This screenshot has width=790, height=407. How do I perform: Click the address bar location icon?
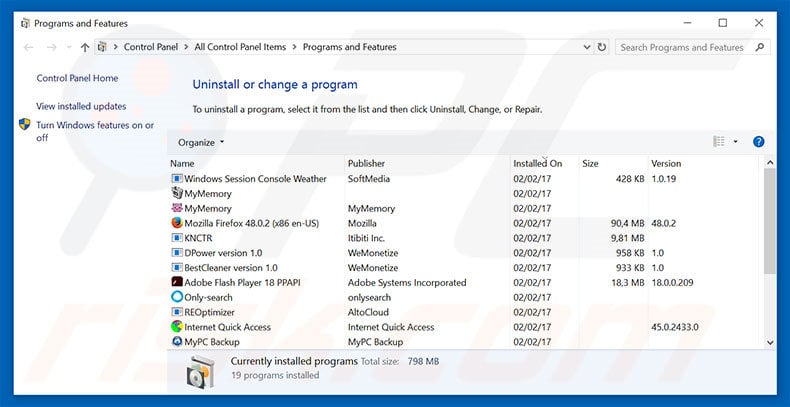(102, 47)
